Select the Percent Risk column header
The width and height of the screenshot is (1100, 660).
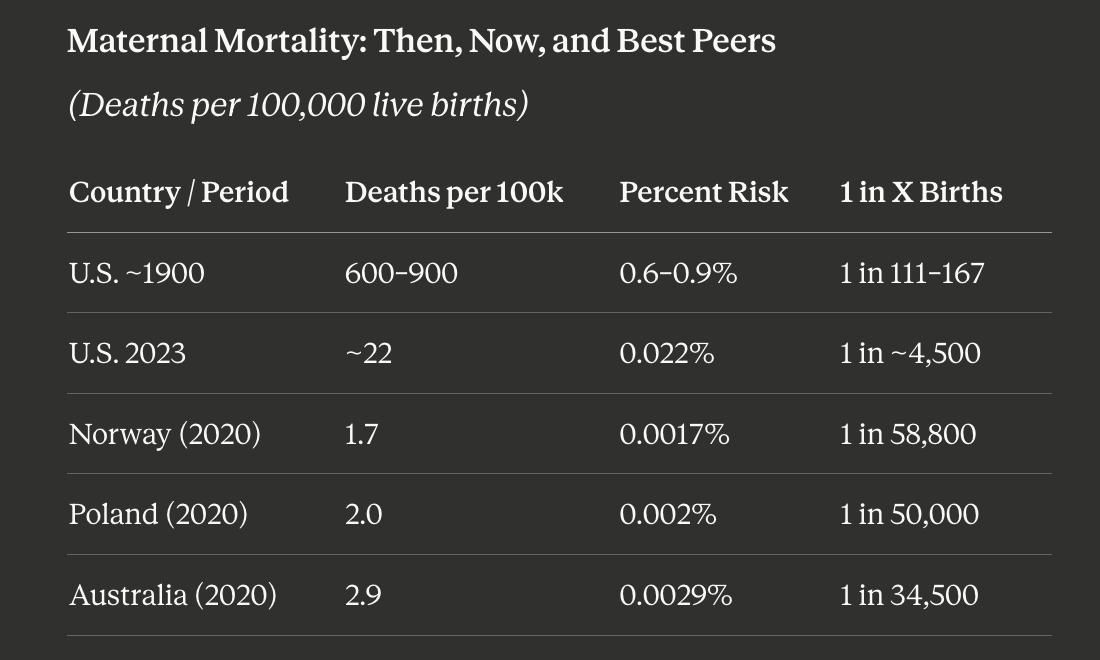pyautogui.click(x=704, y=192)
